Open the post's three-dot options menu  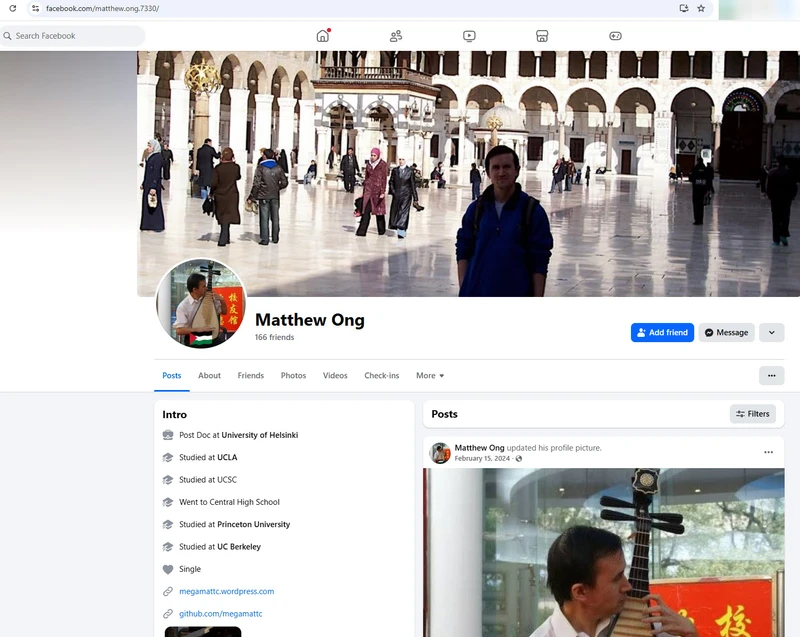pos(768,452)
